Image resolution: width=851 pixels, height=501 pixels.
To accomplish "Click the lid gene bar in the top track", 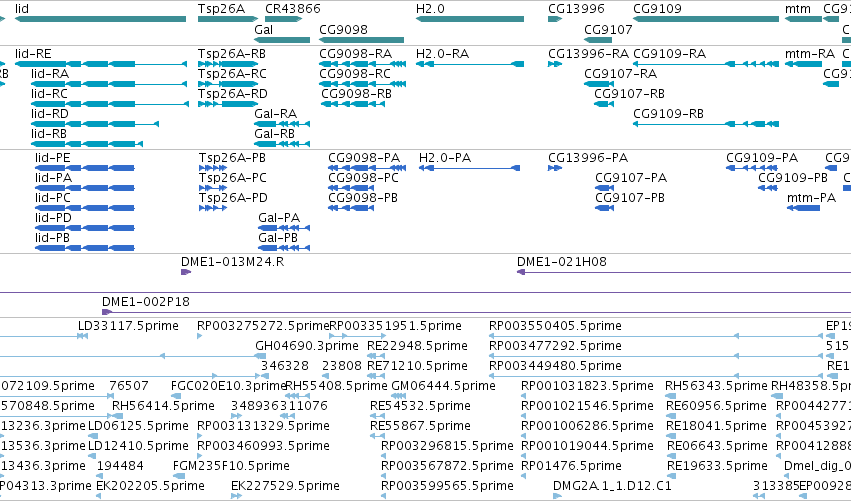I will [100, 19].
